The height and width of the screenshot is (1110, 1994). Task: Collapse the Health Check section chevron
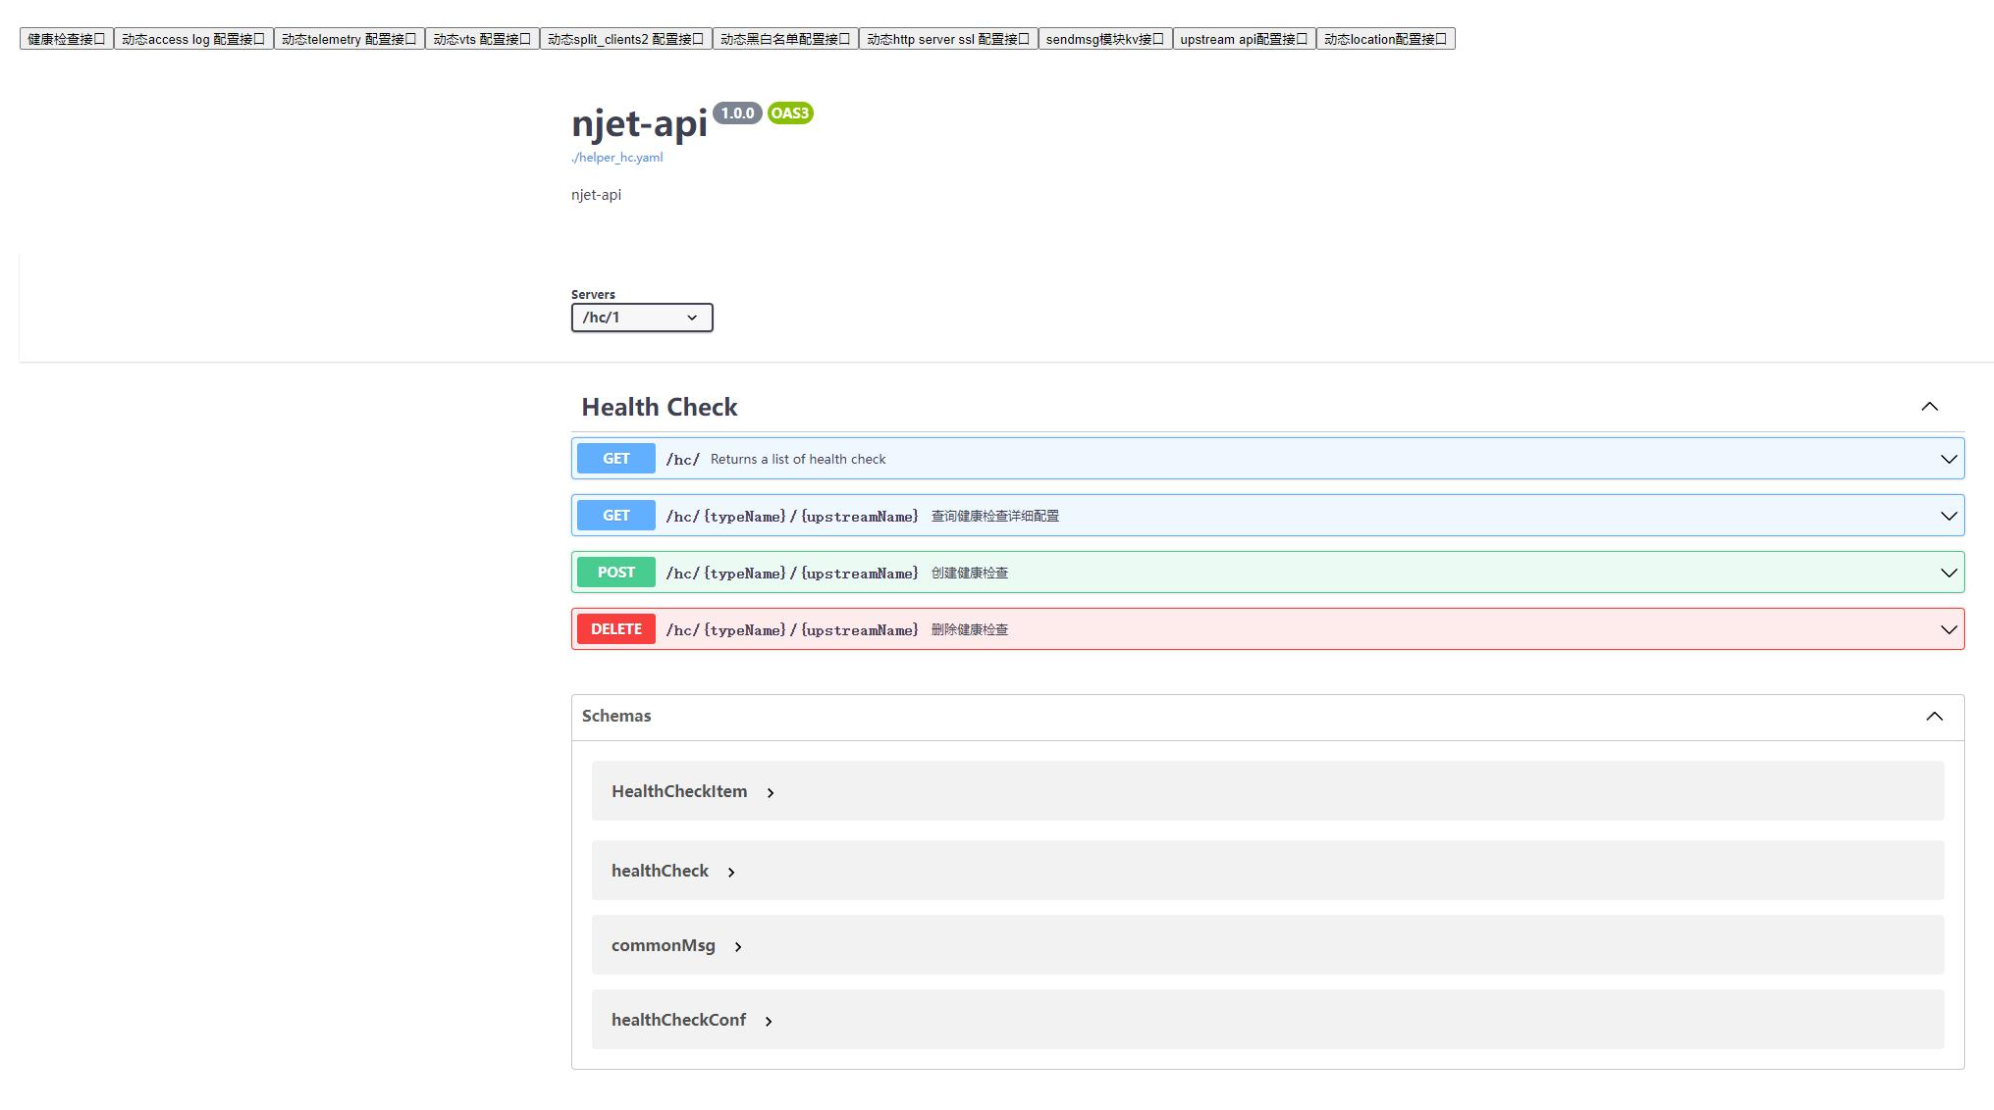click(x=1928, y=407)
